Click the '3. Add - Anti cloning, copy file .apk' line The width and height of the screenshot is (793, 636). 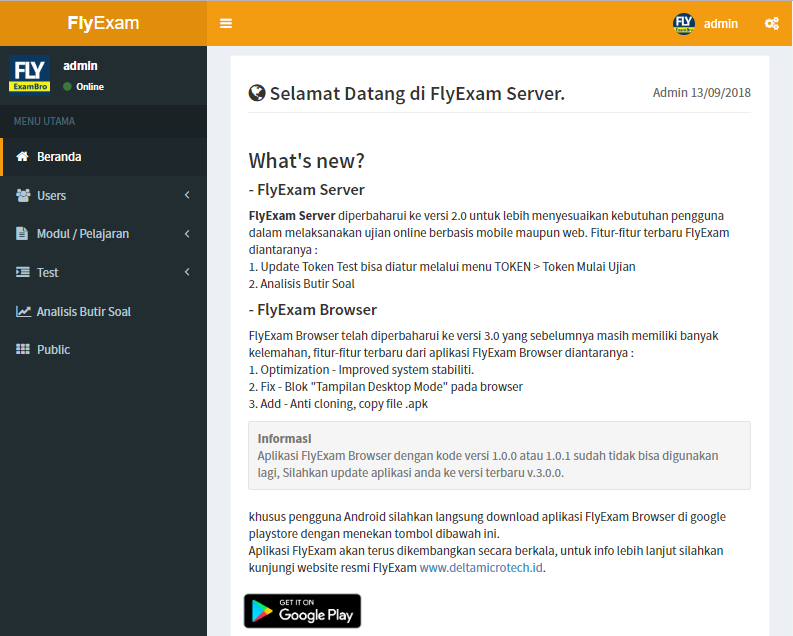click(x=338, y=403)
